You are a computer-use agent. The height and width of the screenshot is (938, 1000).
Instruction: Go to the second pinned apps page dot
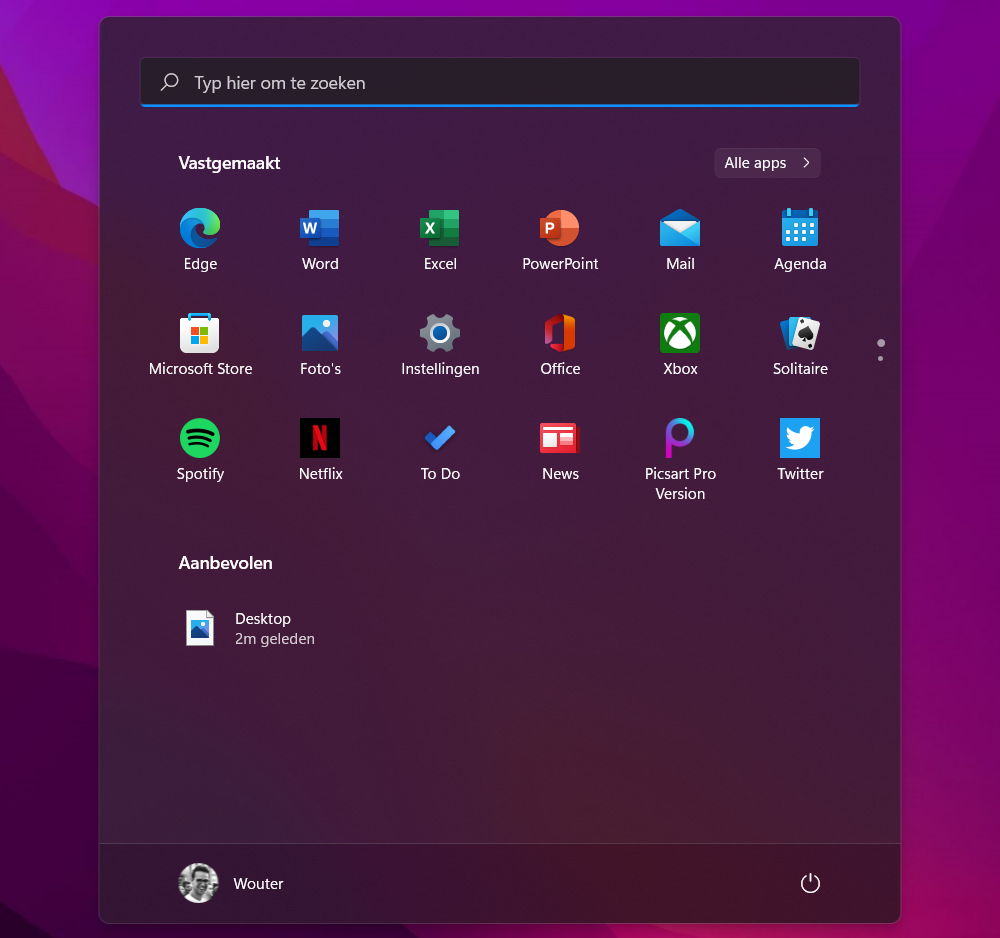click(x=881, y=358)
